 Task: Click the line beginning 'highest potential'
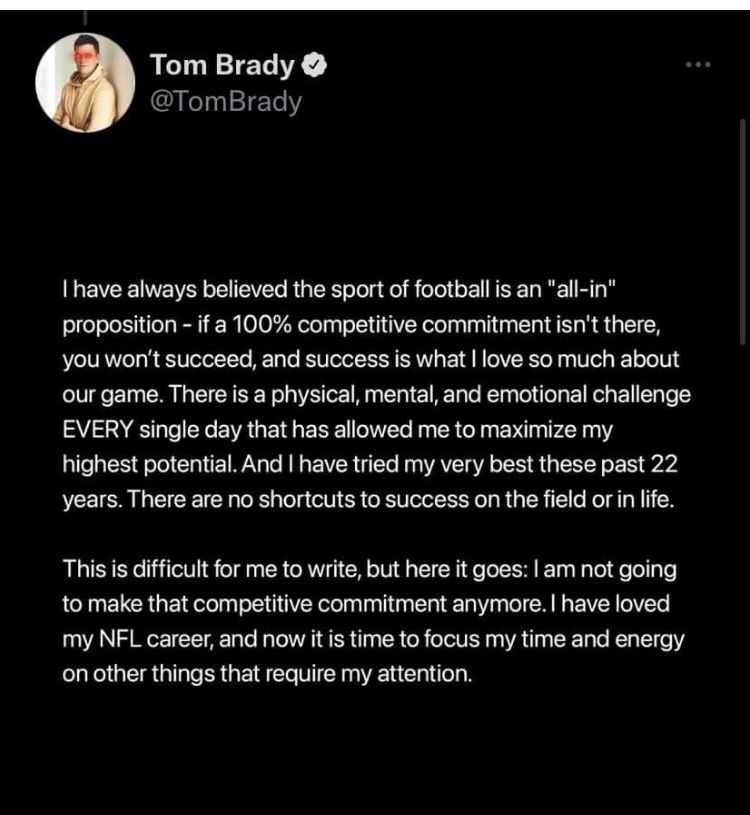pos(370,464)
